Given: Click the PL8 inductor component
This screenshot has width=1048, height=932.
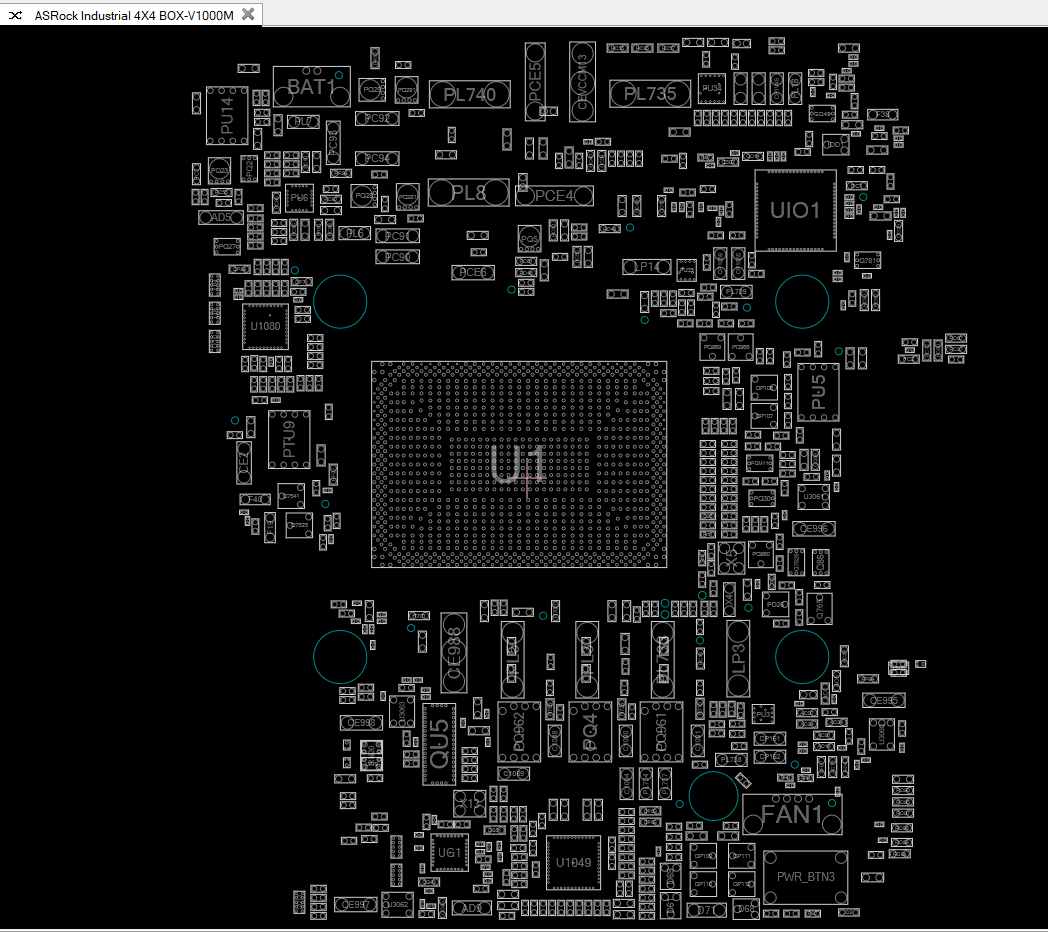Looking at the screenshot, I should pyautogui.click(x=468, y=193).
